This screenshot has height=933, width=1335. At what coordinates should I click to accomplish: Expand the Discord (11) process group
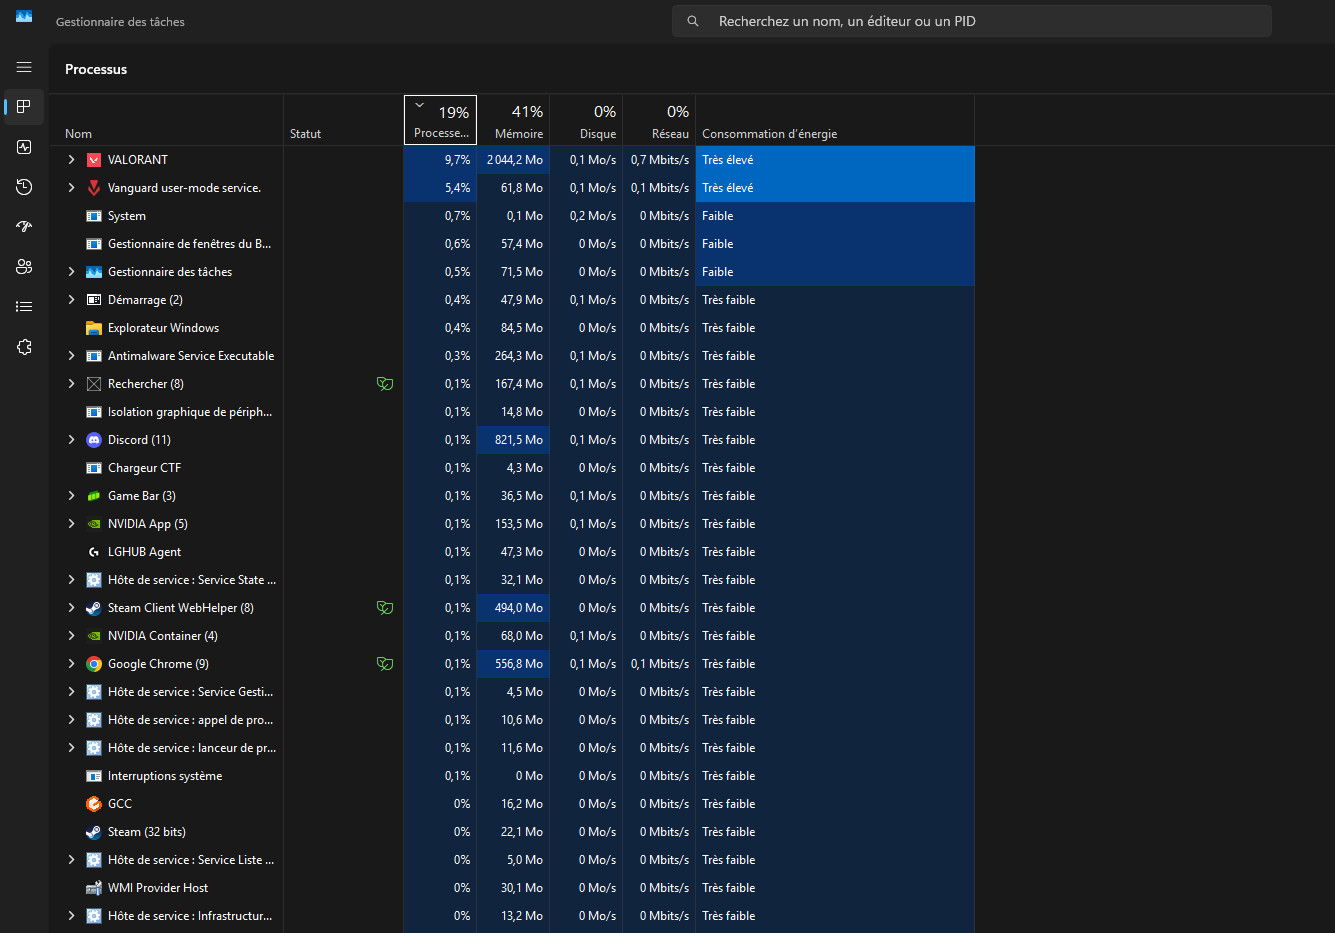[x=71, y=440]
